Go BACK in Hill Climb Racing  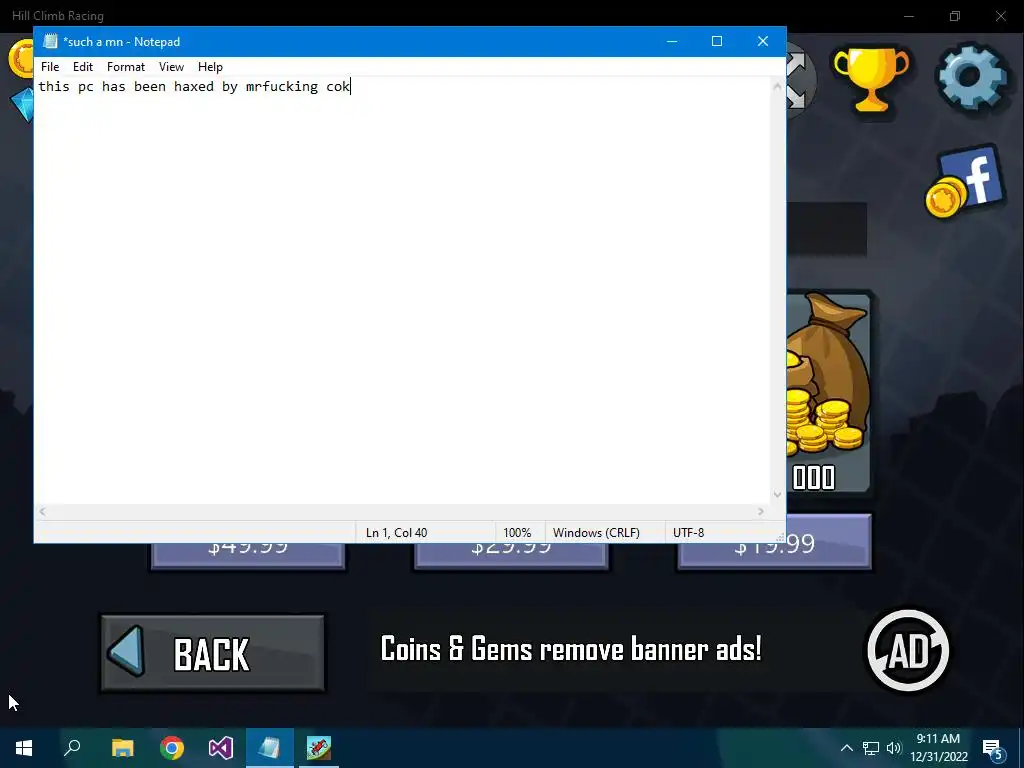(x=213, y=653)
